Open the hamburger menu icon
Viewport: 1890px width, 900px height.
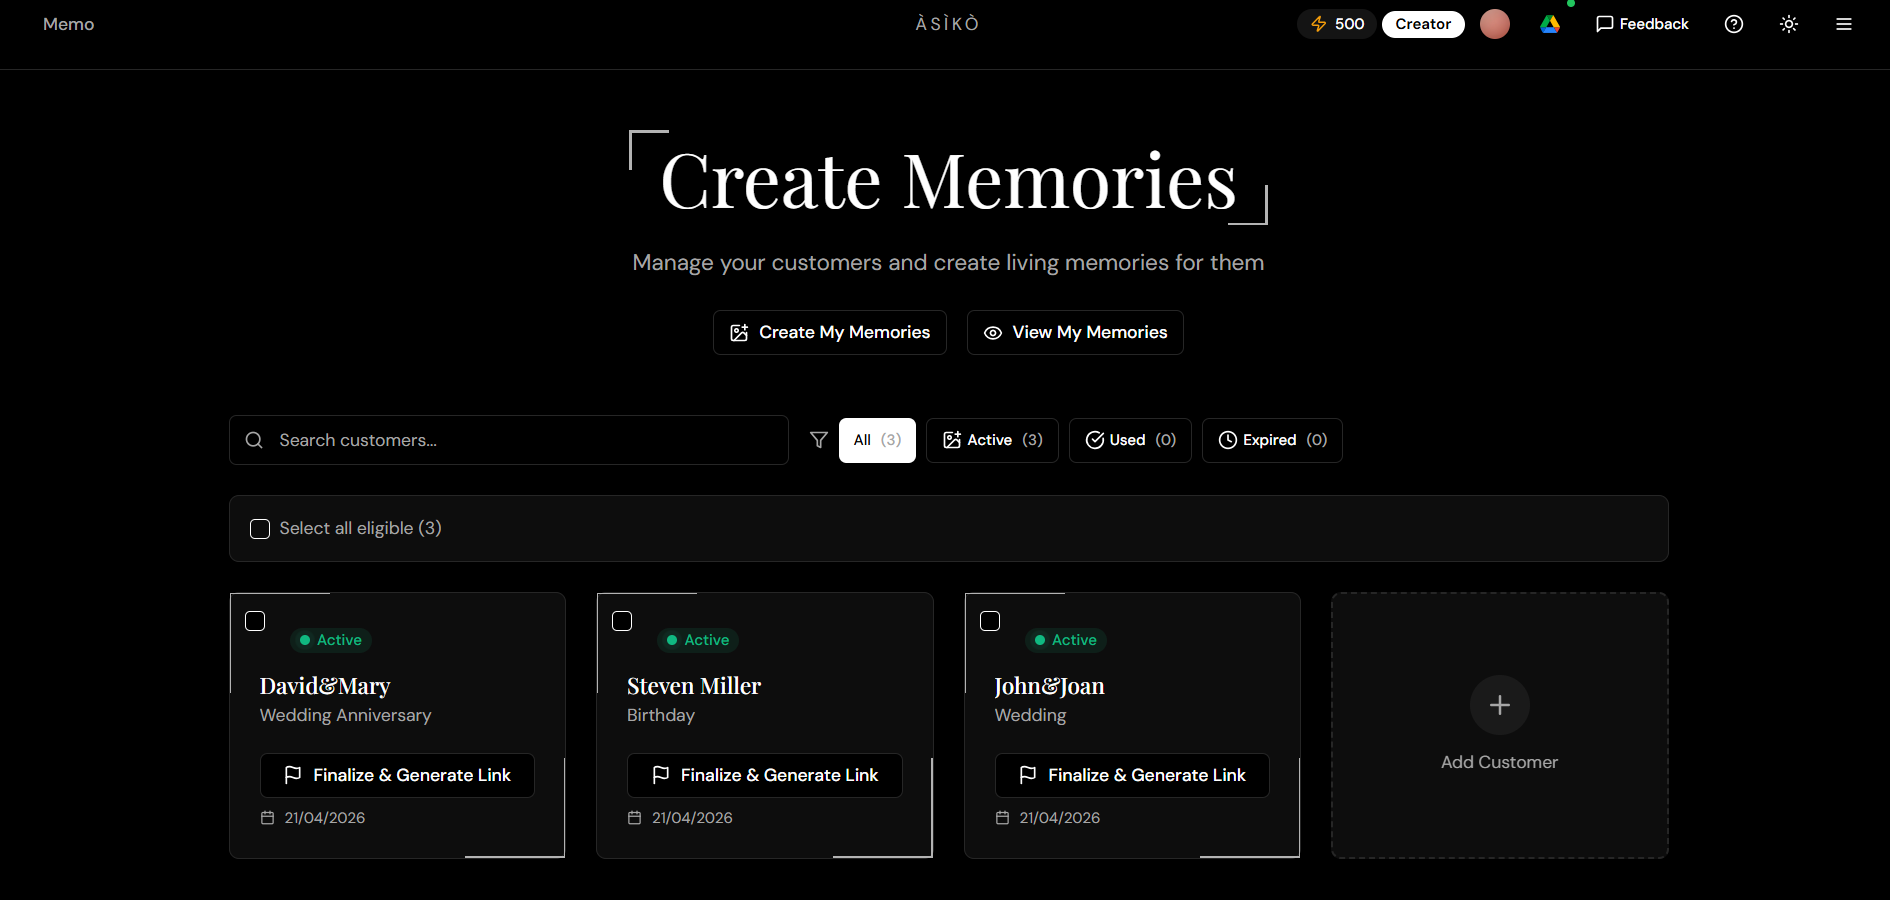(x=1844, y=24)
